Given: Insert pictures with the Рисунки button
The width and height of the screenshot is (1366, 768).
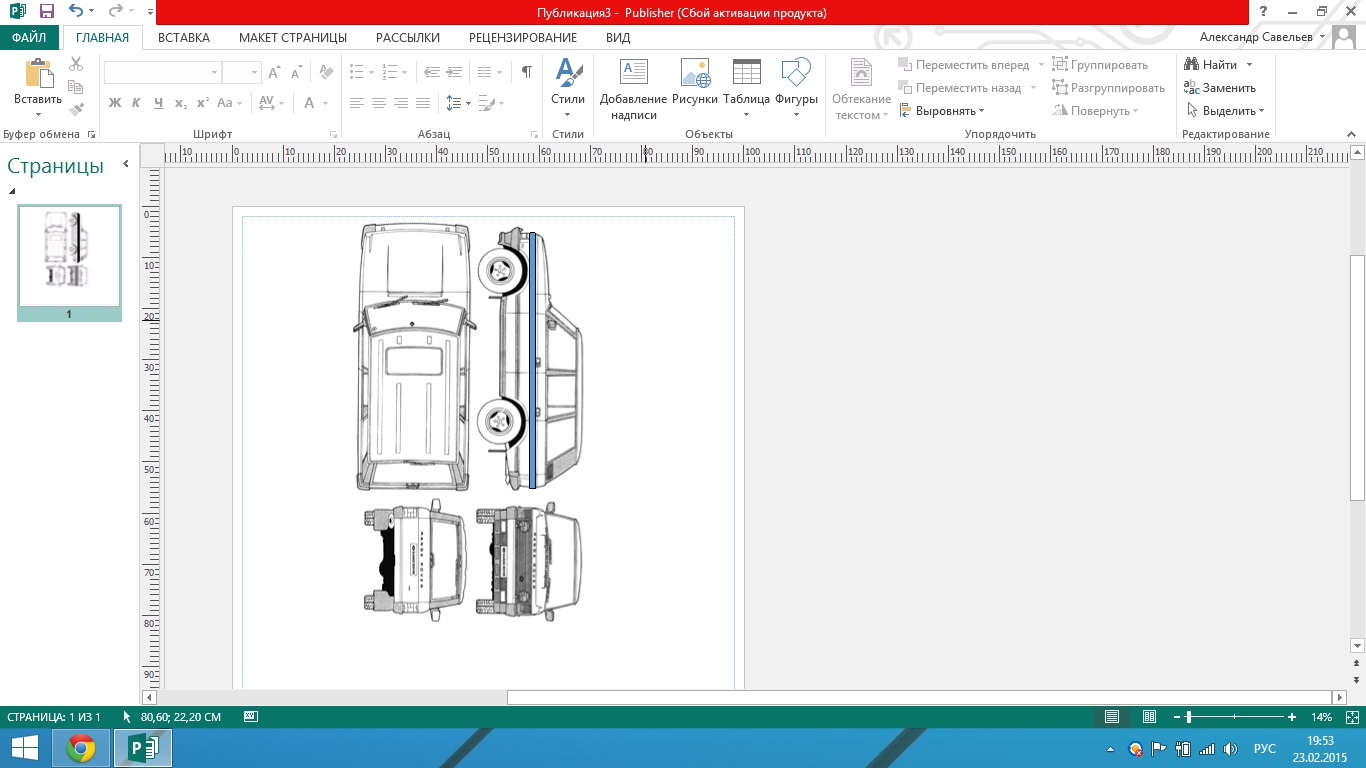Looking at the screenshot, I should click(x=695, y=82).
